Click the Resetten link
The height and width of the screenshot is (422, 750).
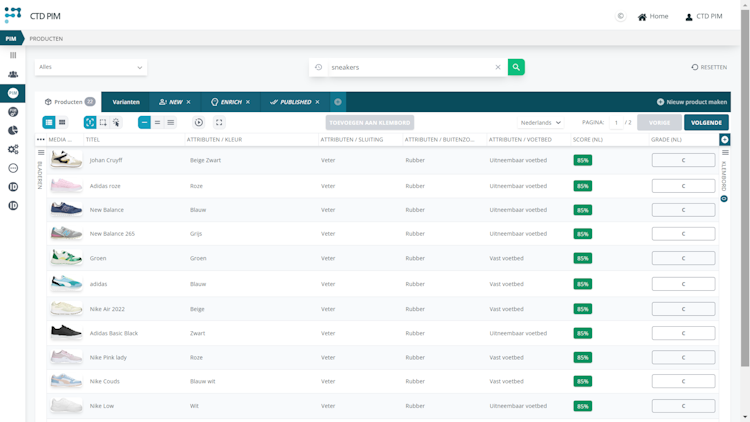(x=709, y=67)
